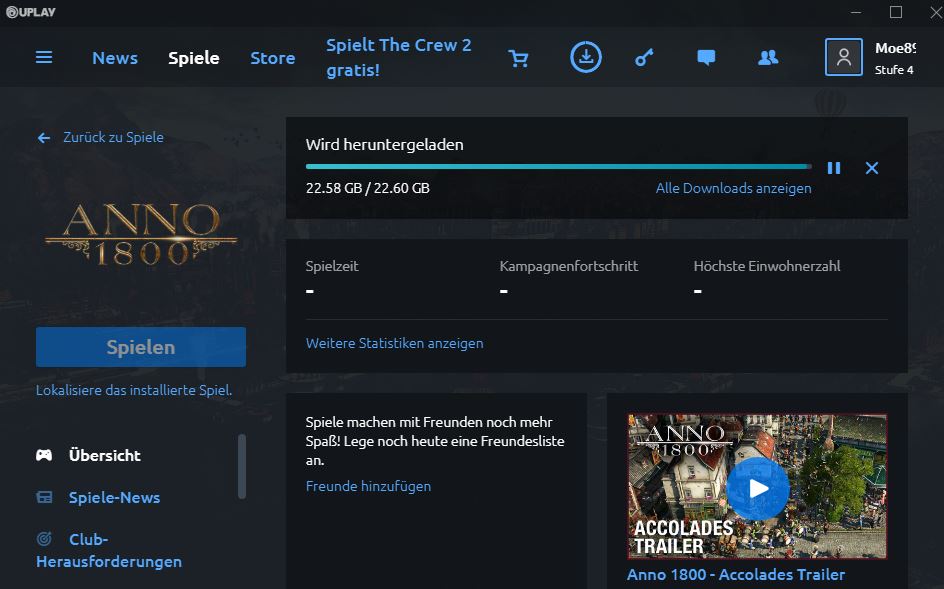Open the hamburger menu
The height and width of the screenshot is (589, 944).
click(44, 58)
